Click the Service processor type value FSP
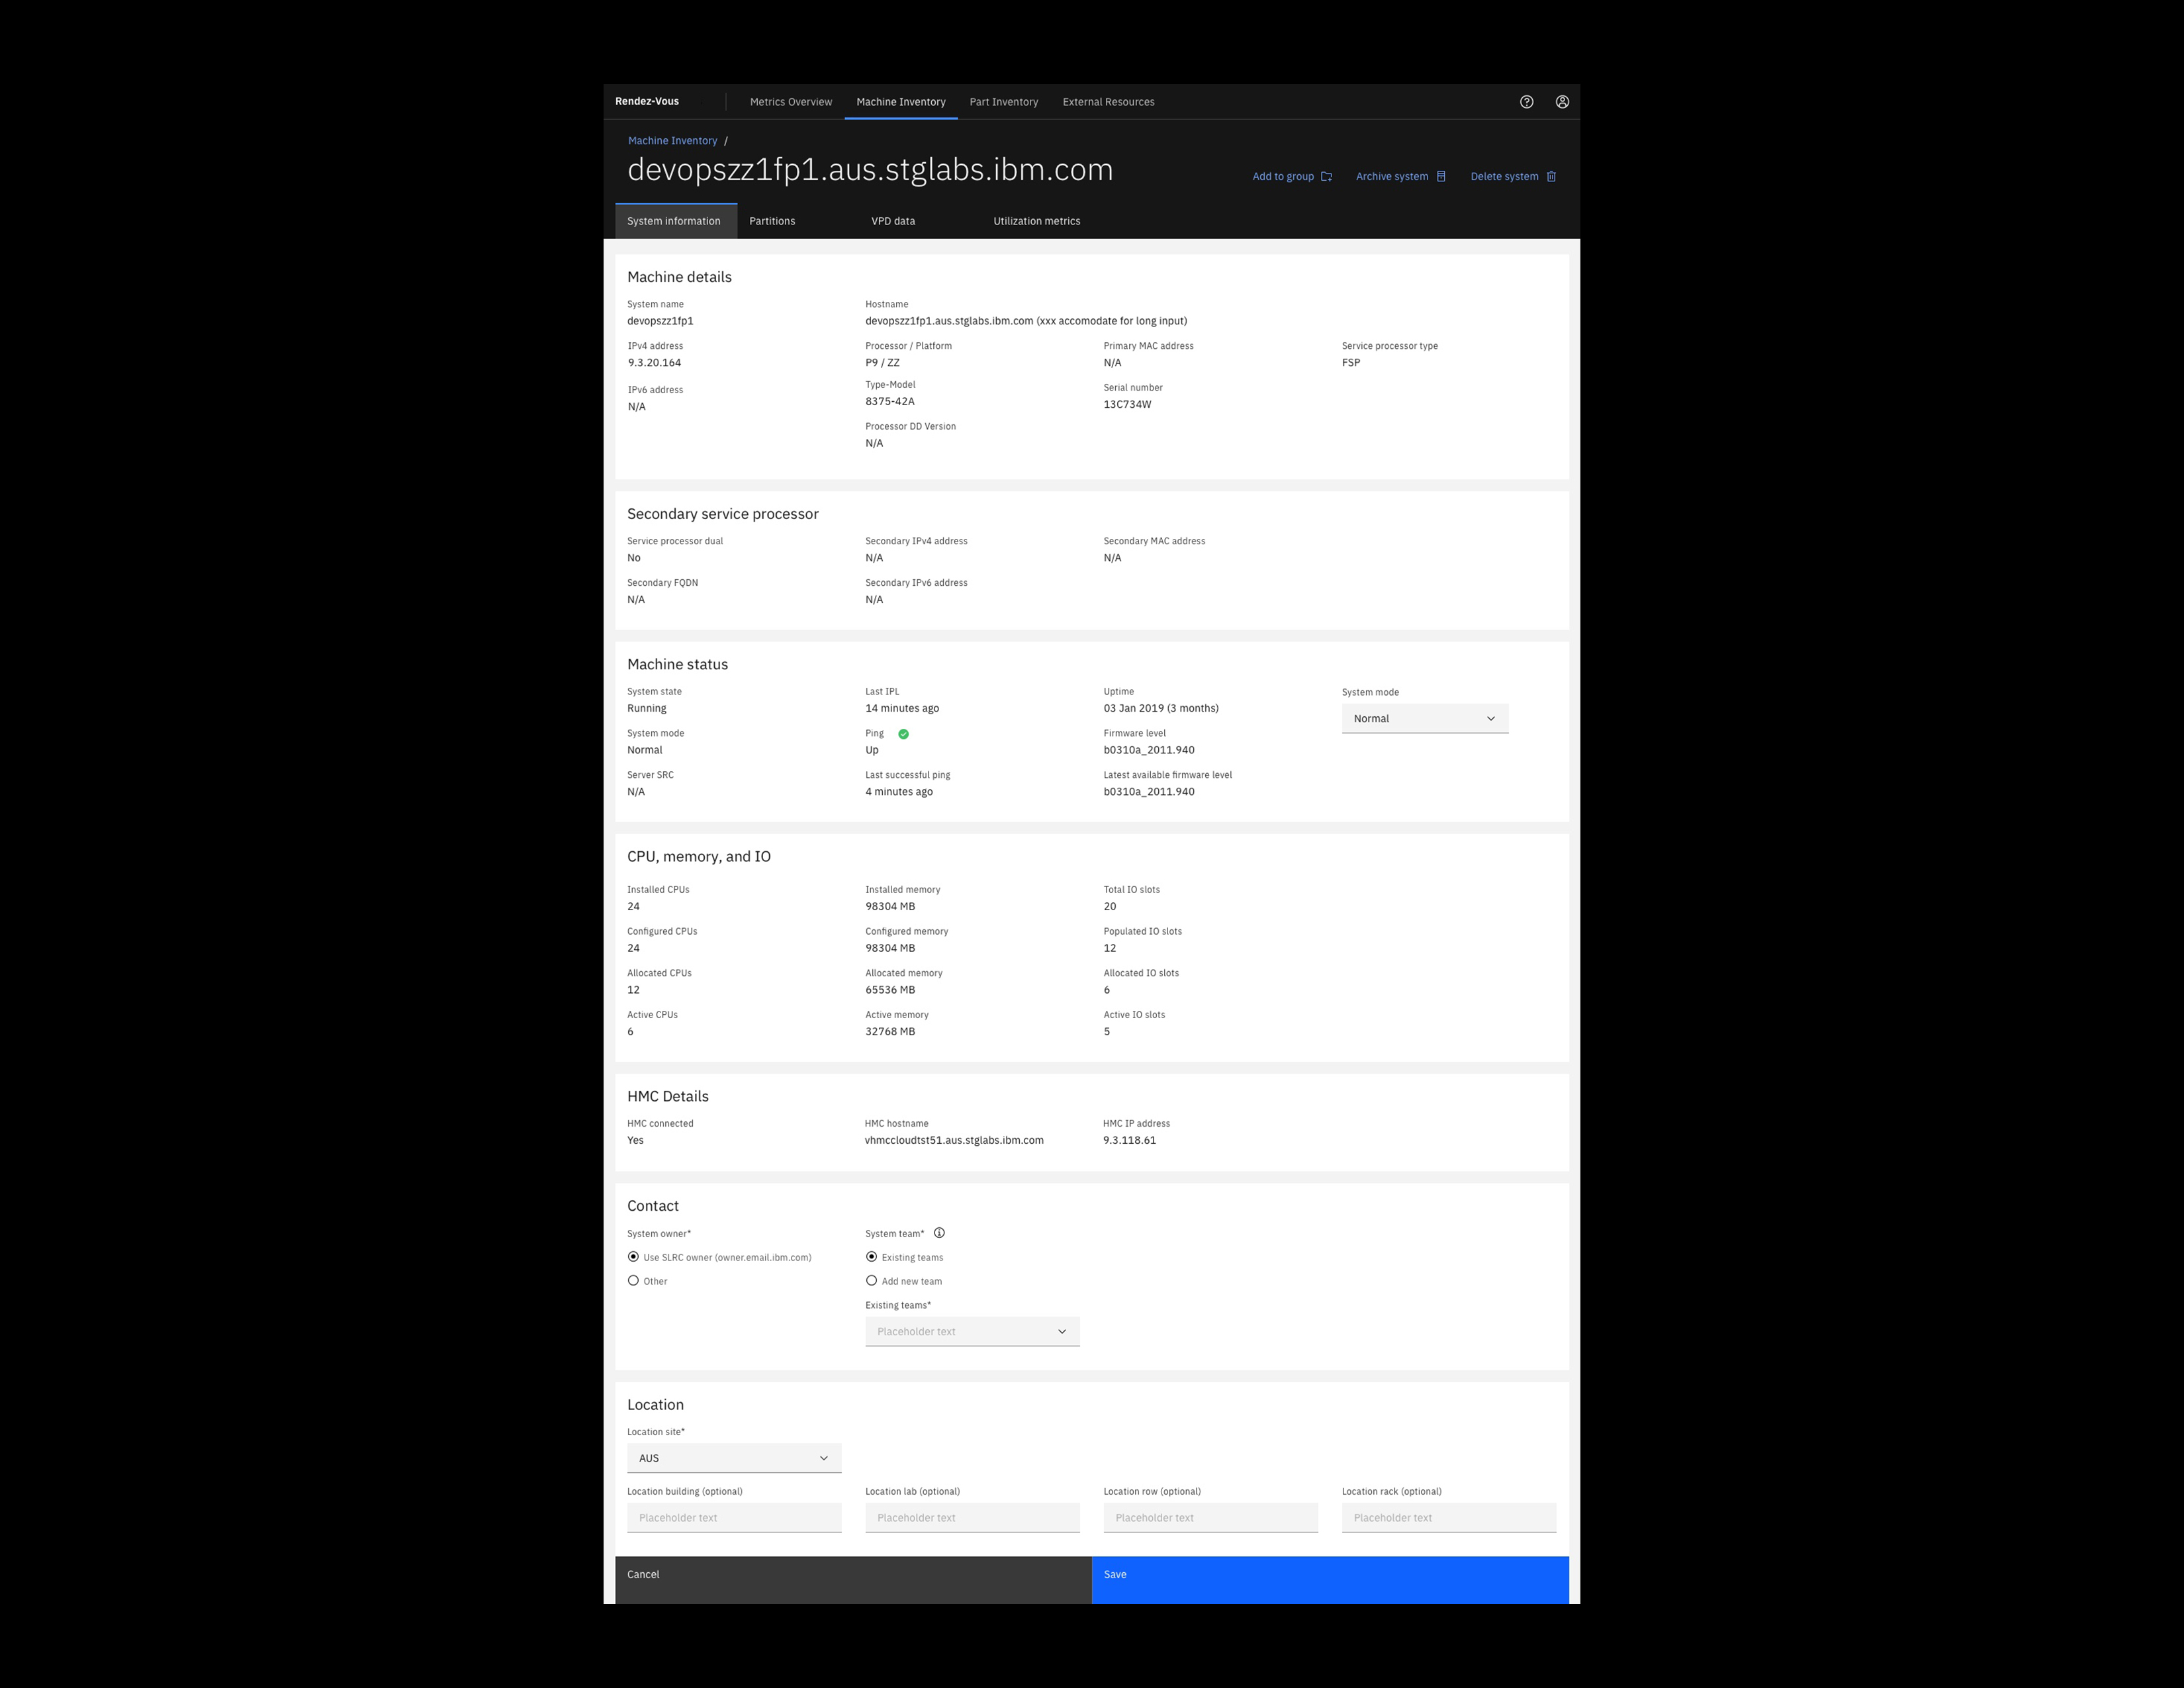 pyautogui.click(x=1351, y=363)
